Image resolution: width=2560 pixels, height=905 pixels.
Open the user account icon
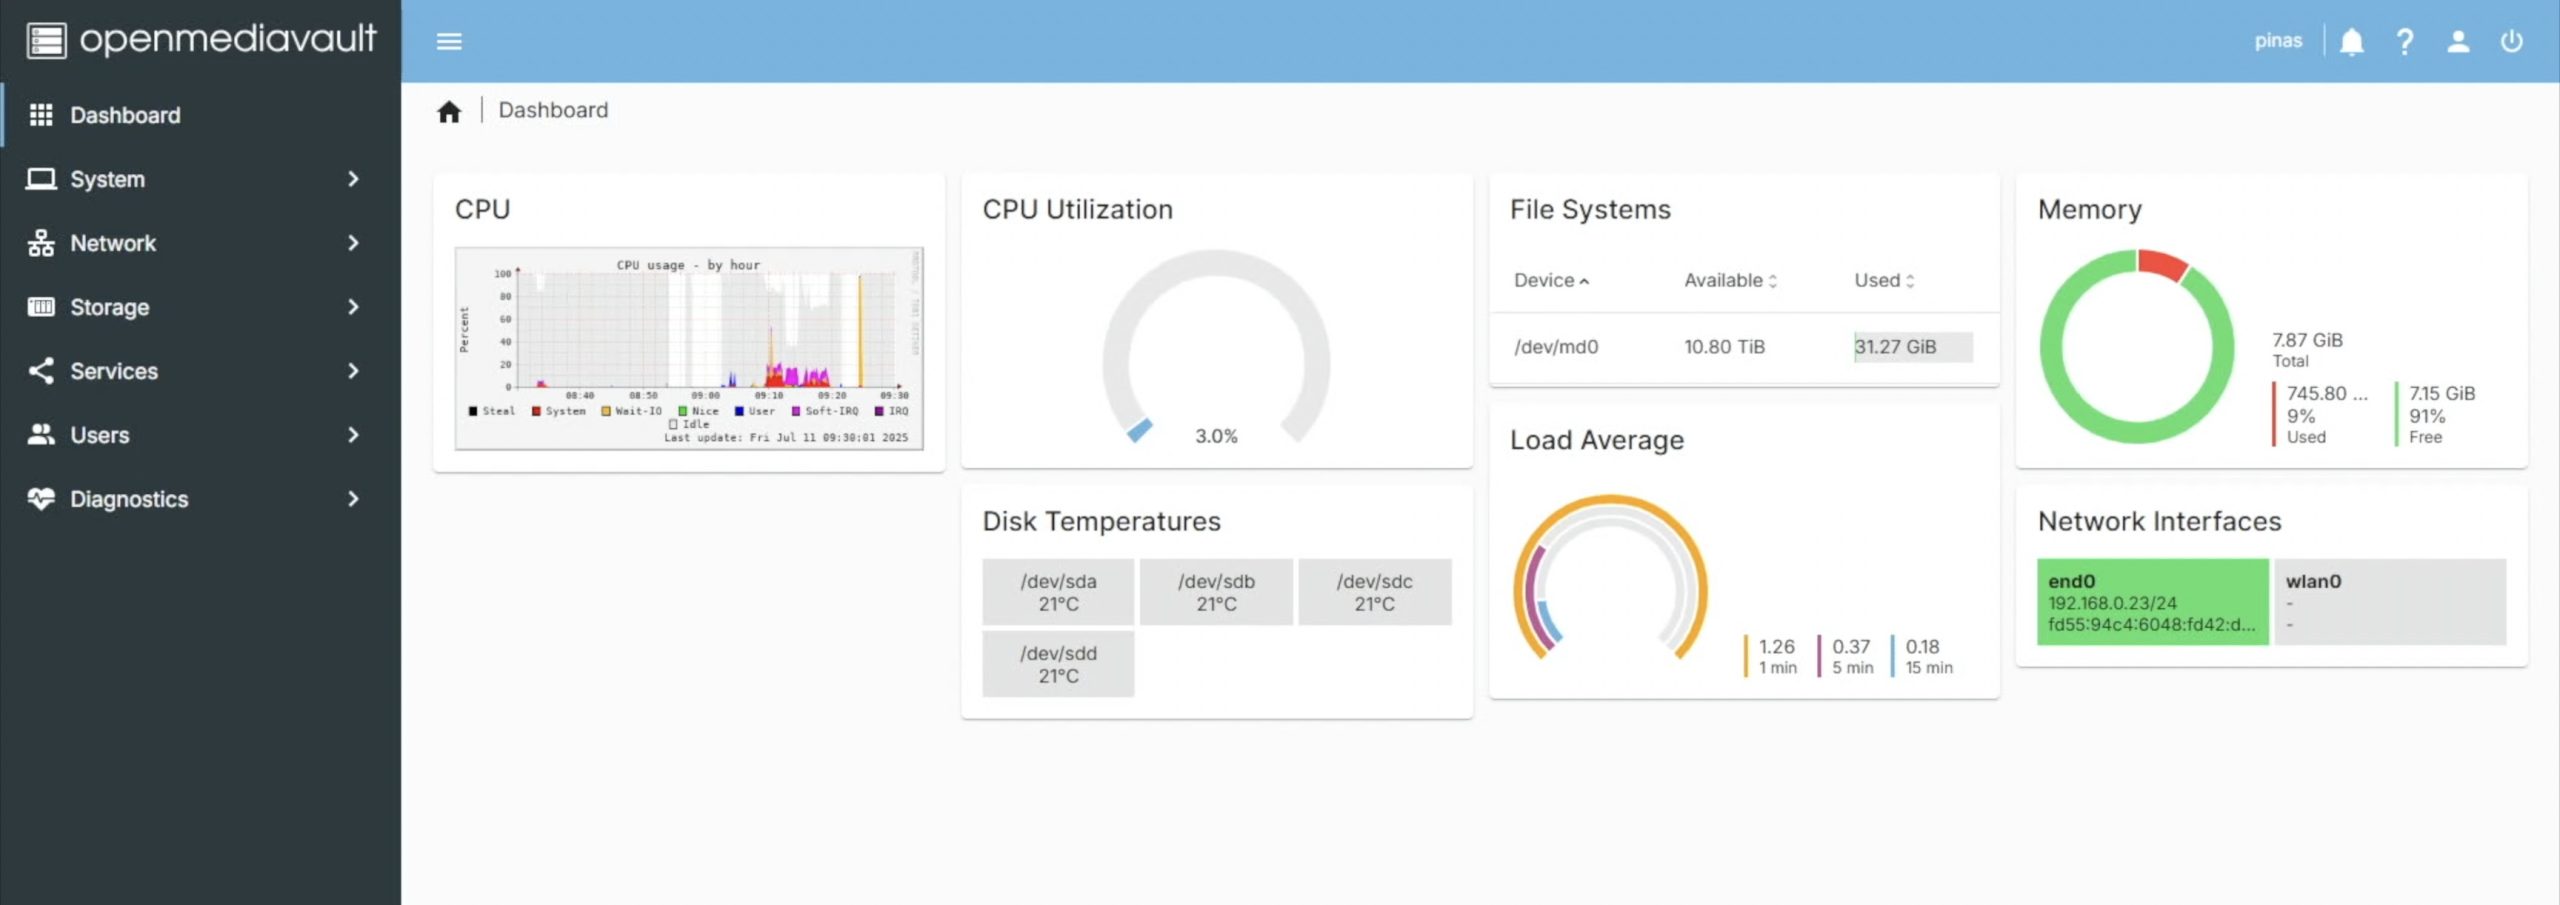[2458, 41]
